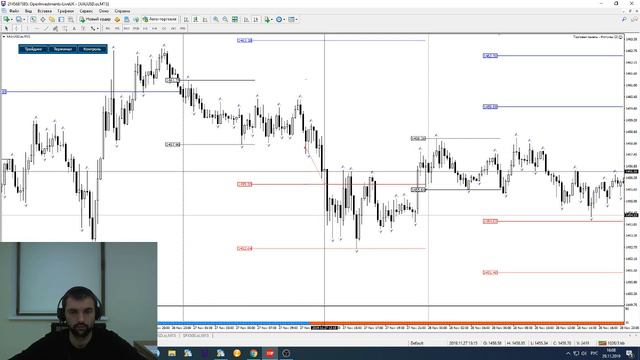
Task: Select the text tool 'A'
Action: tap(74, 29)
